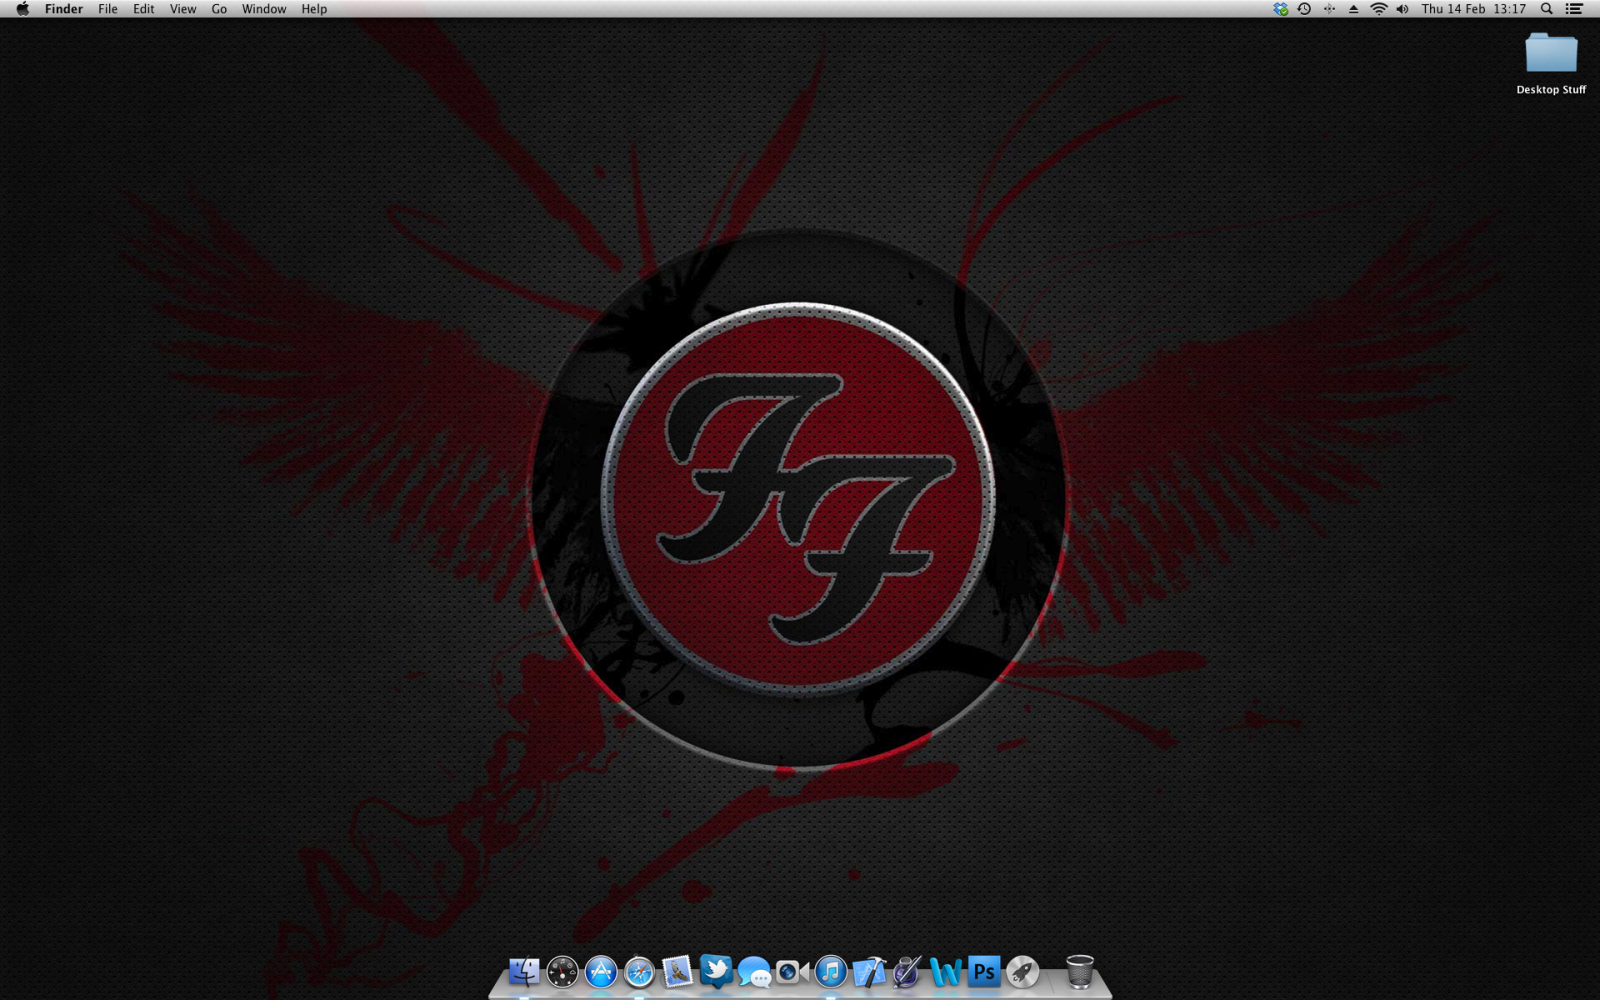Launch Safari browser from the Dock
Viewport: 1600px width, 1000px height.
tap(639, 971)
